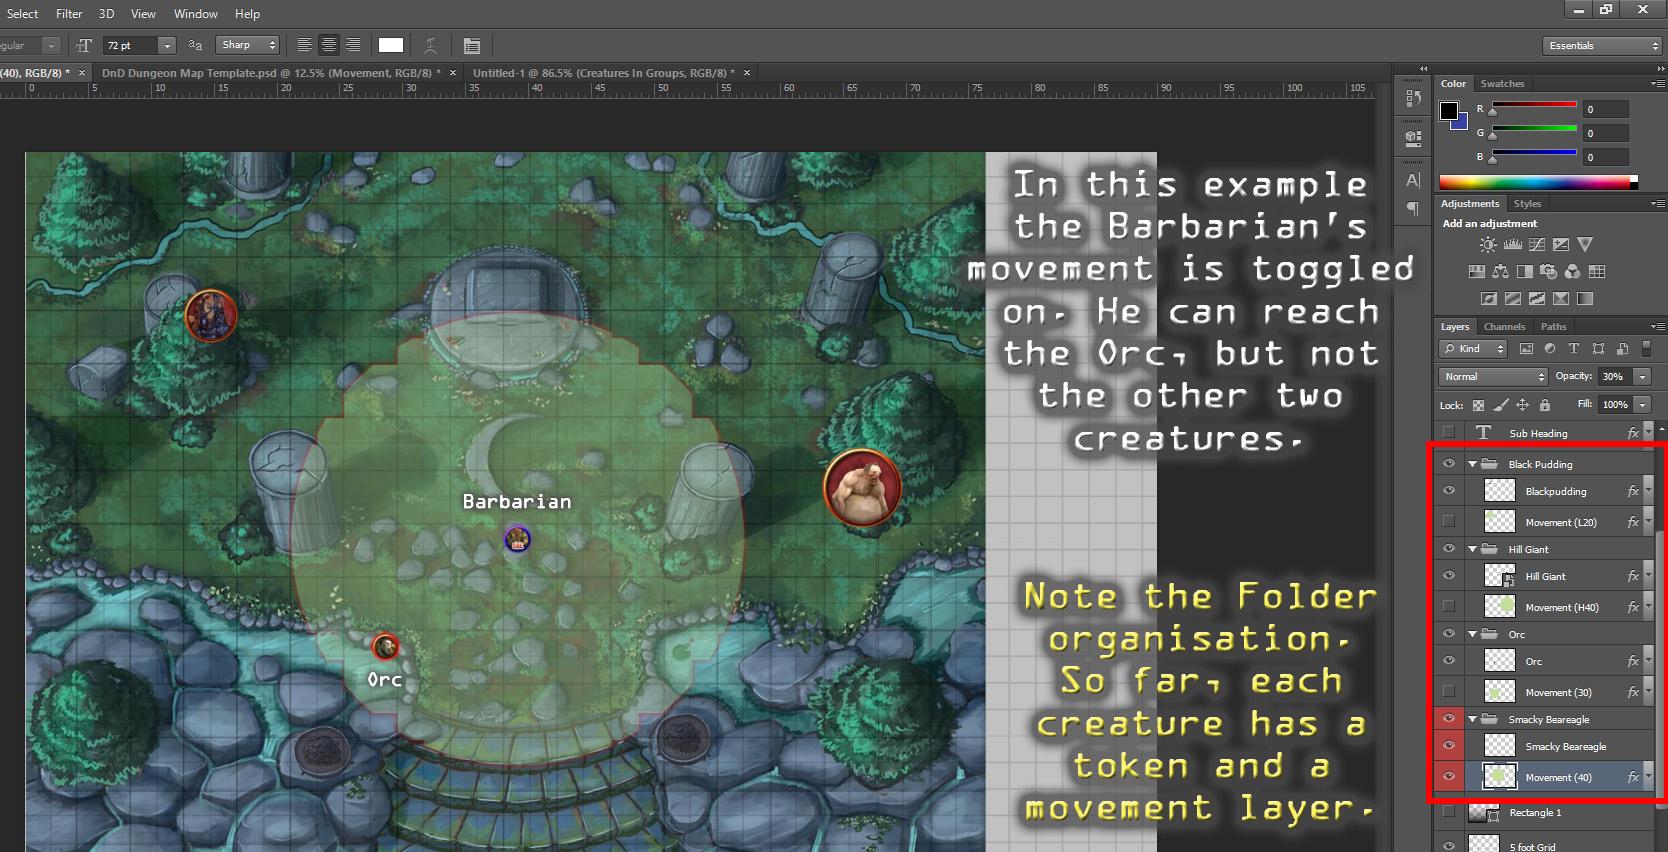The width and height of the screenshot is (1668, 852).
Task: Click the white text color swatch
Action: tap(391, 45)
